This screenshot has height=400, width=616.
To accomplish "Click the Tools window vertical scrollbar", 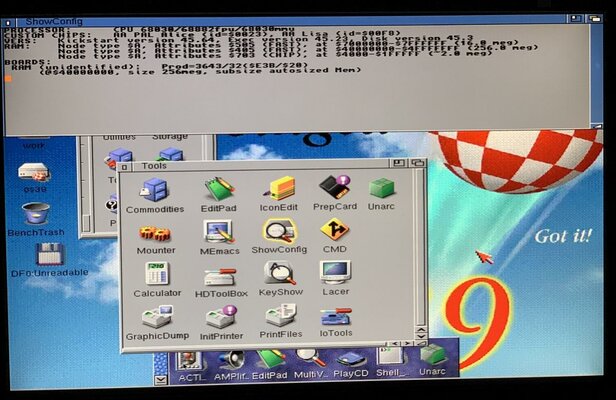I will coord(420,248).
